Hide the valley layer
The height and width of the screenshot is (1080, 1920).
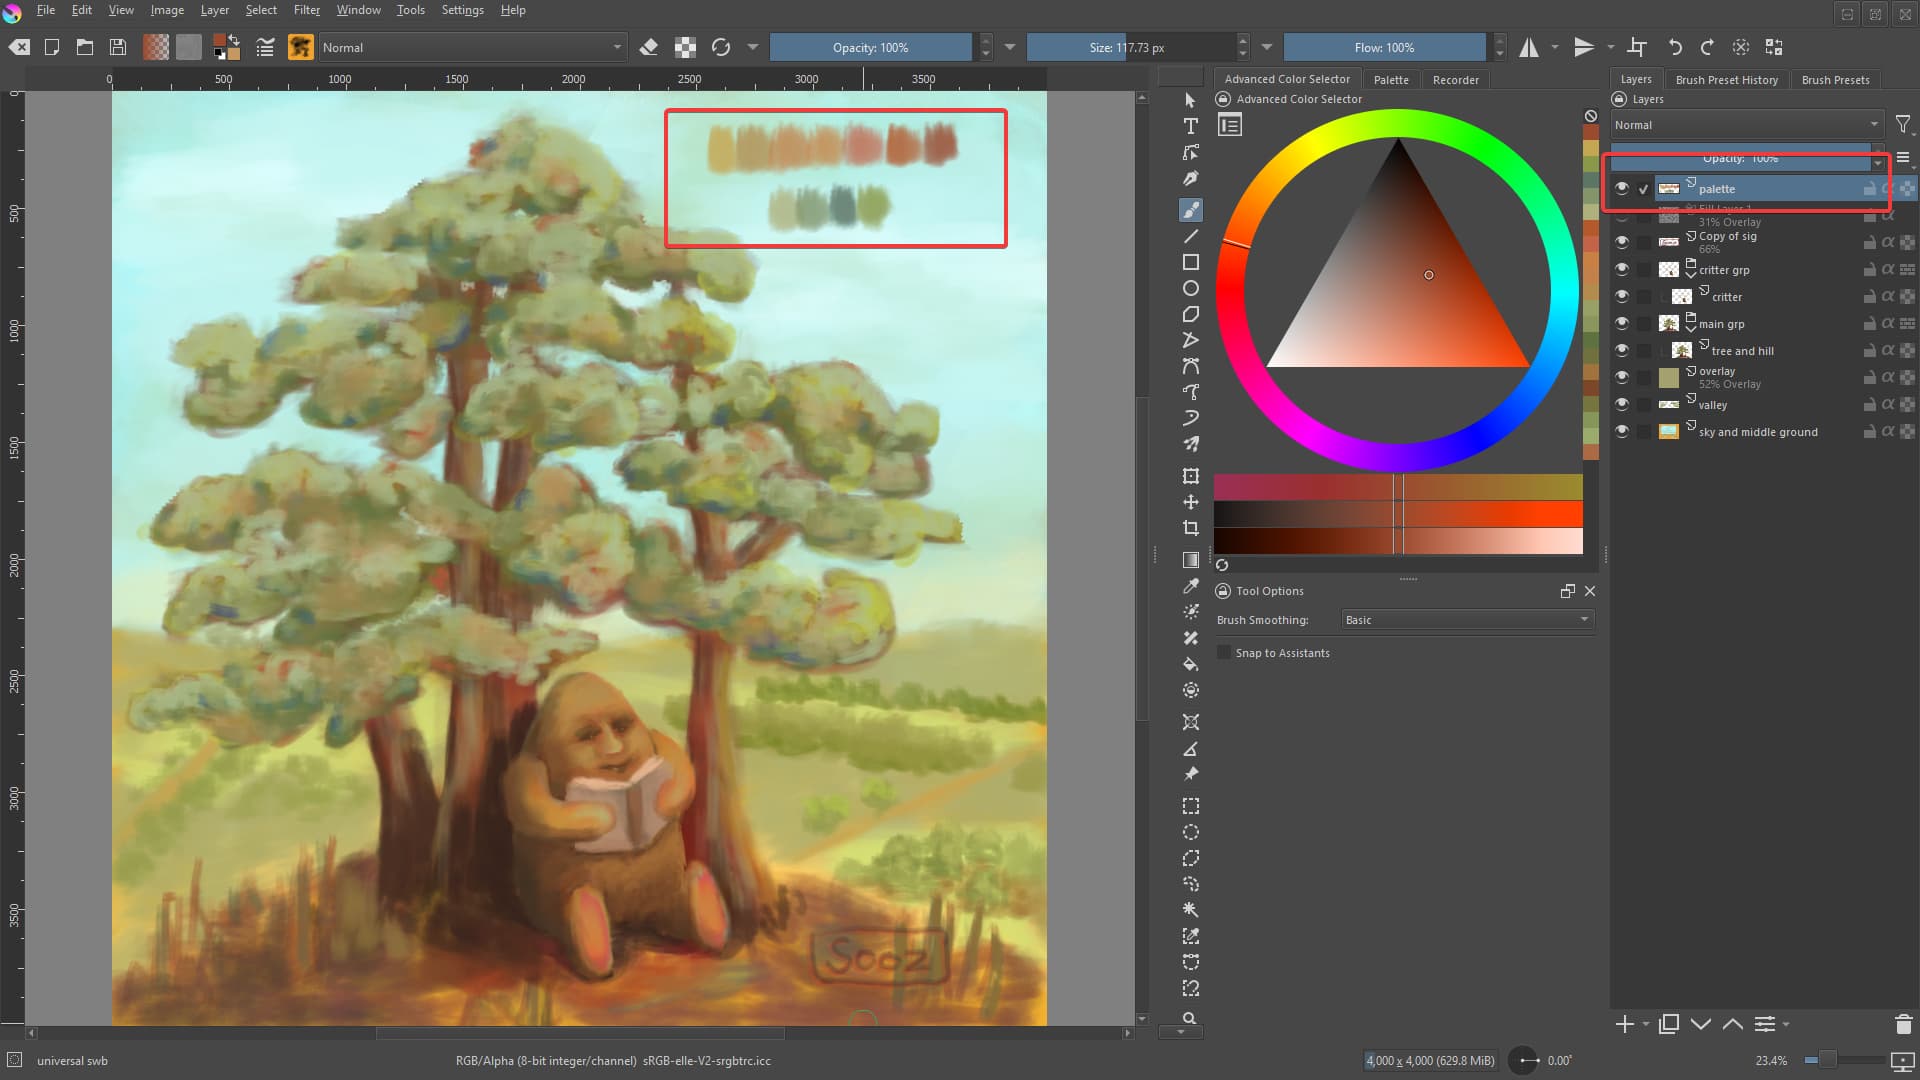click(x=1623, y=404)
